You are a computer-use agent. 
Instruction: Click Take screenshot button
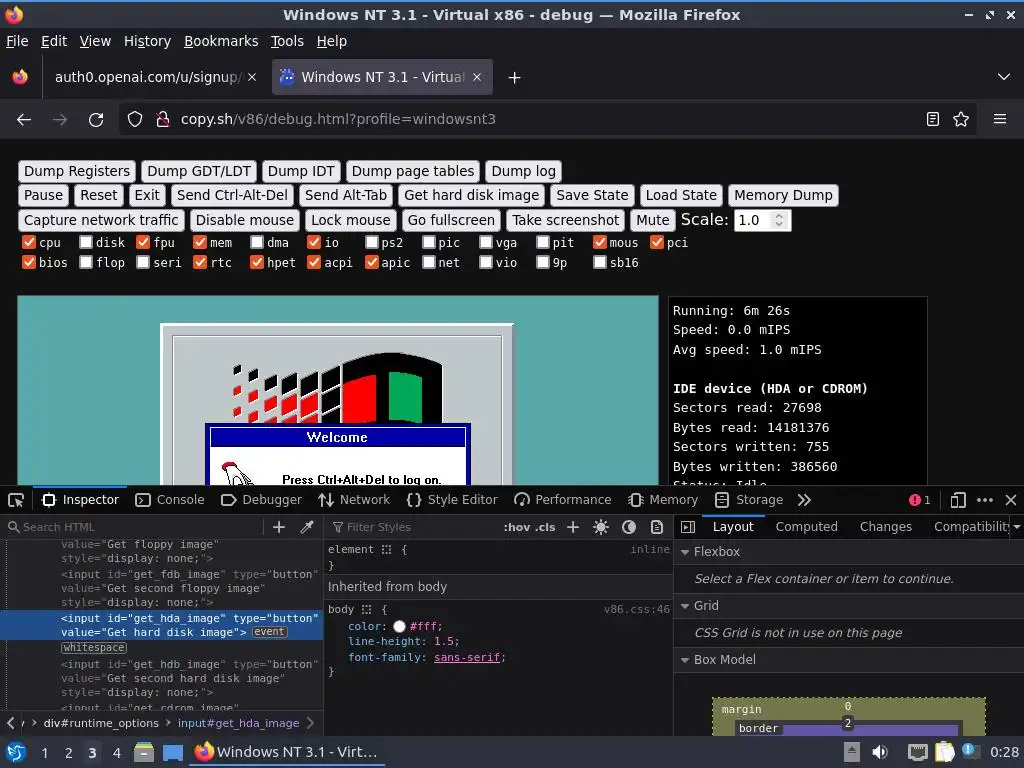[x=566, y=220]
